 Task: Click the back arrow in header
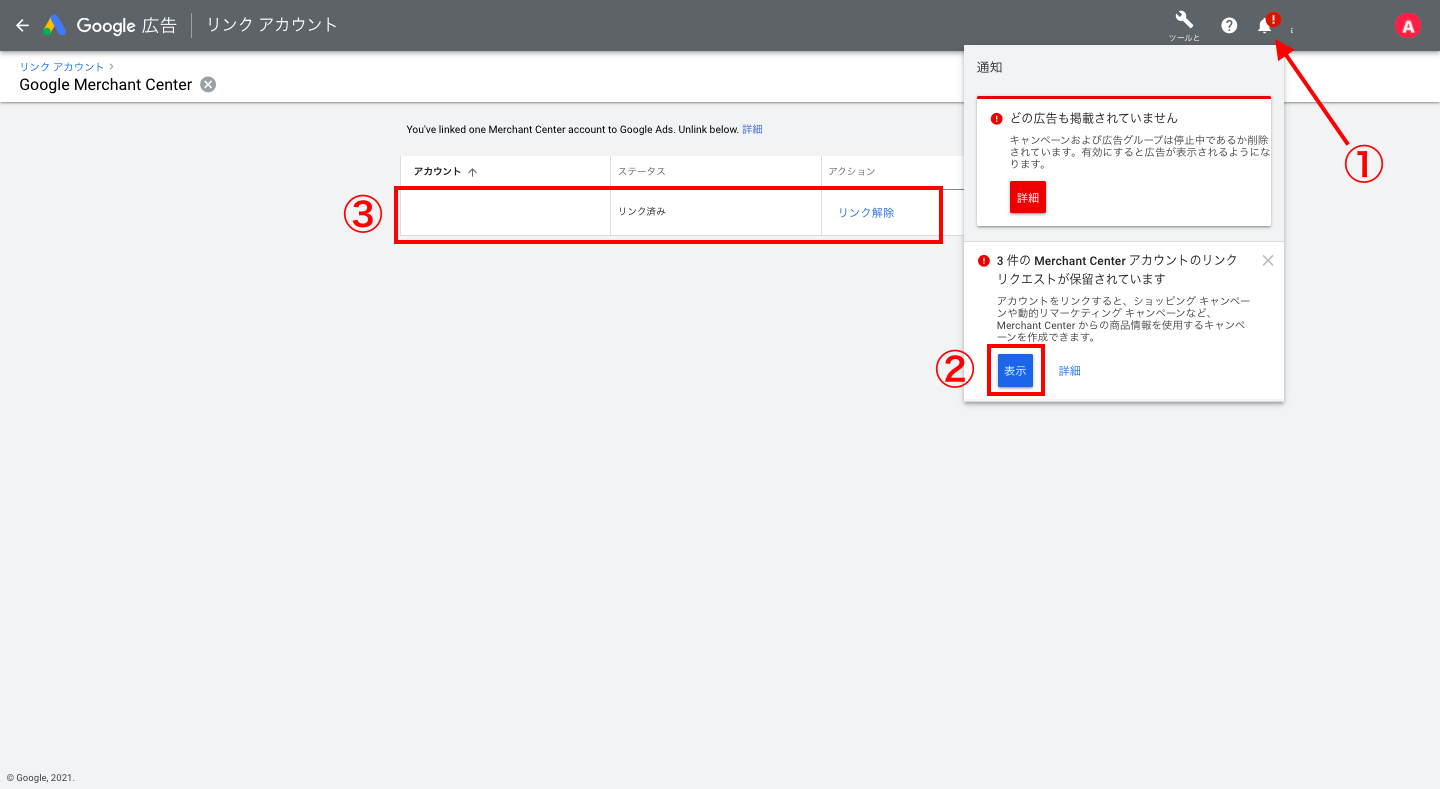22,25
